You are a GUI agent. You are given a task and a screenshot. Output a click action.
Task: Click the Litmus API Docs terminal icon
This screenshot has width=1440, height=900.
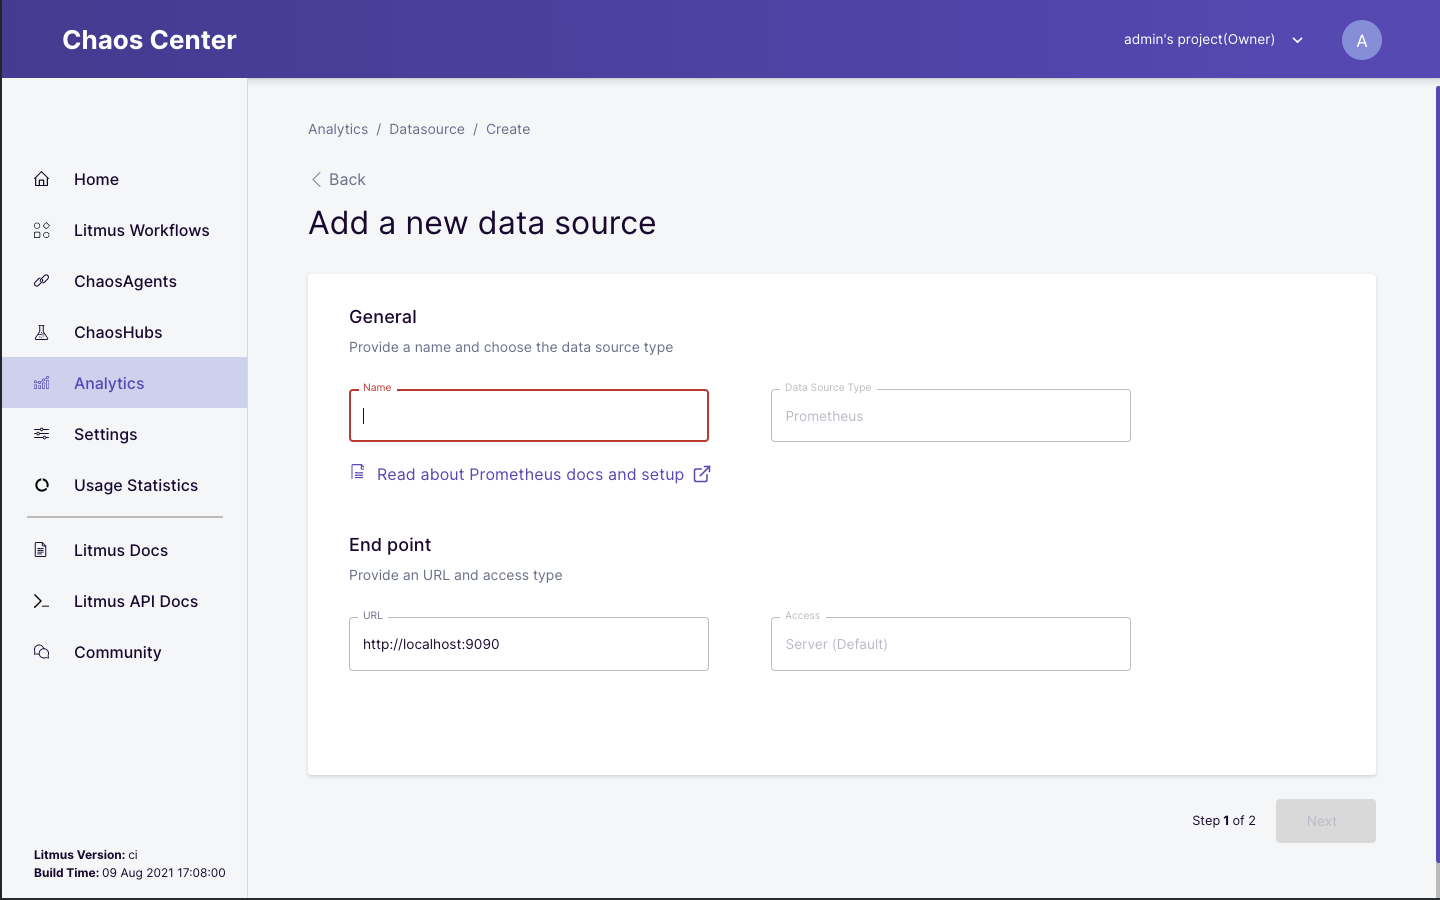pyautogui.click(x=41, y=601)
